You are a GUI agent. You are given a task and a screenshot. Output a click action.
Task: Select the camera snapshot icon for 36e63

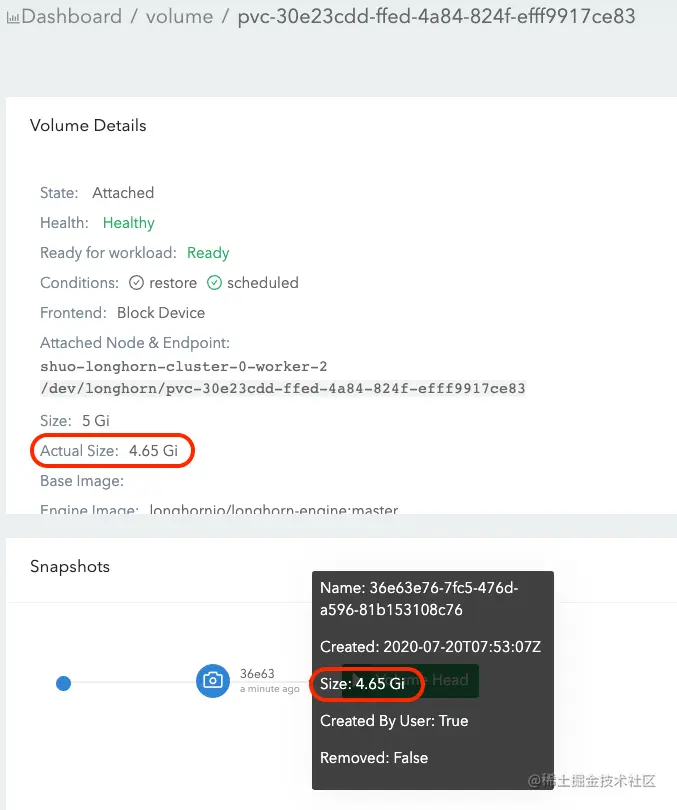212,681
